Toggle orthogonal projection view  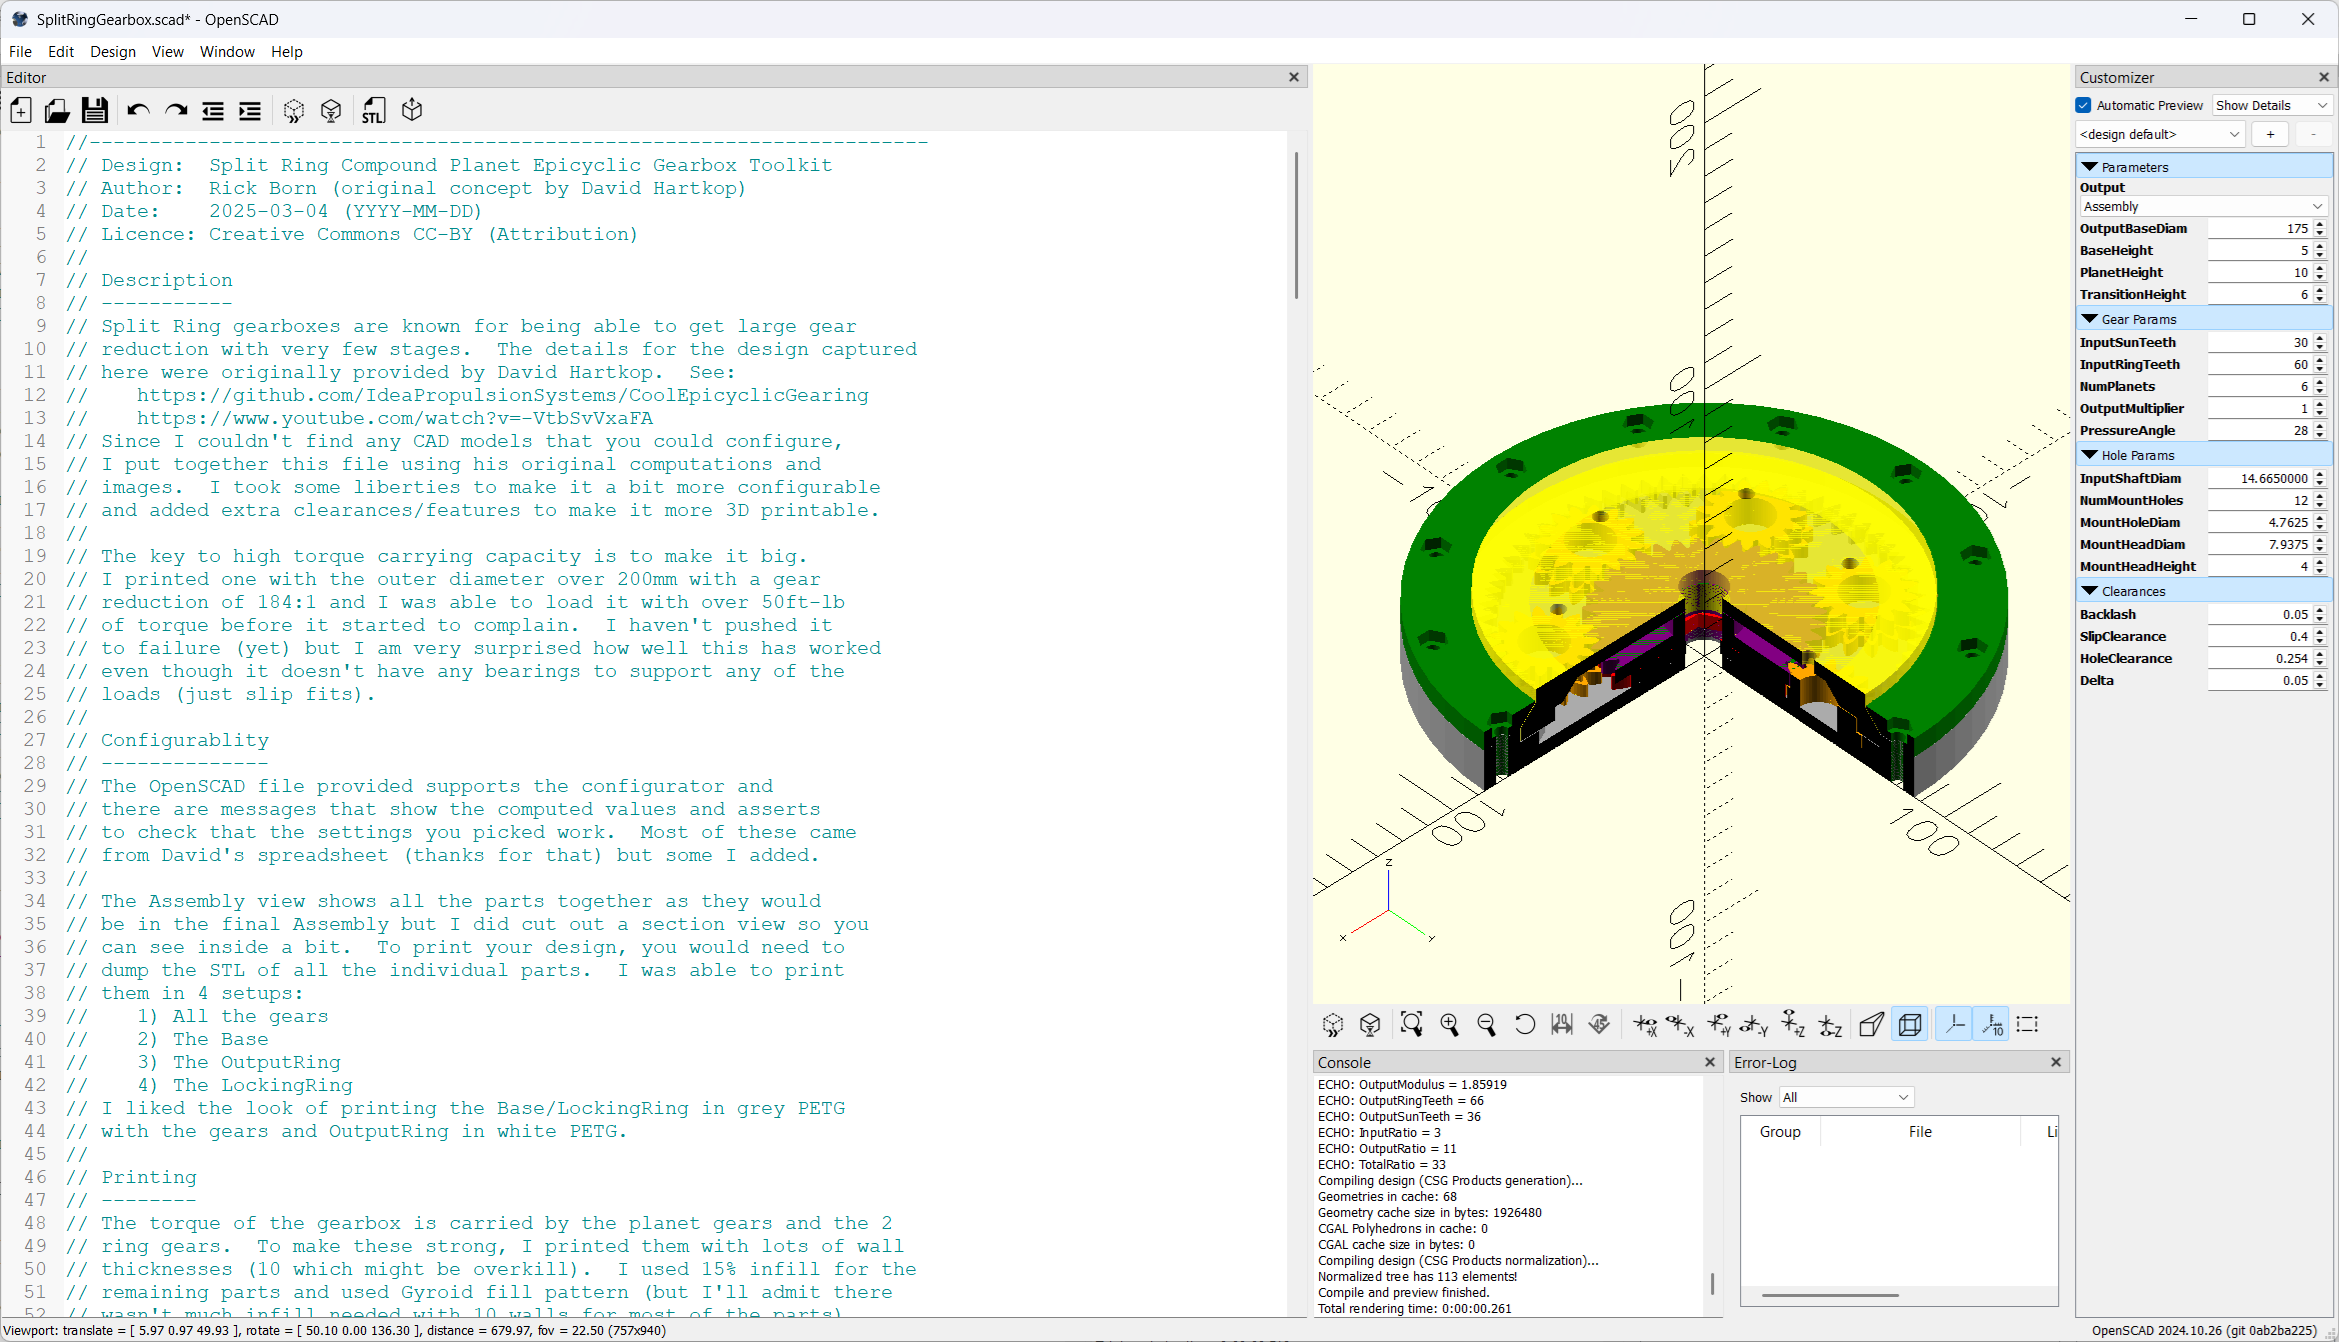pyautogui.click(x=1910, y=1024)
